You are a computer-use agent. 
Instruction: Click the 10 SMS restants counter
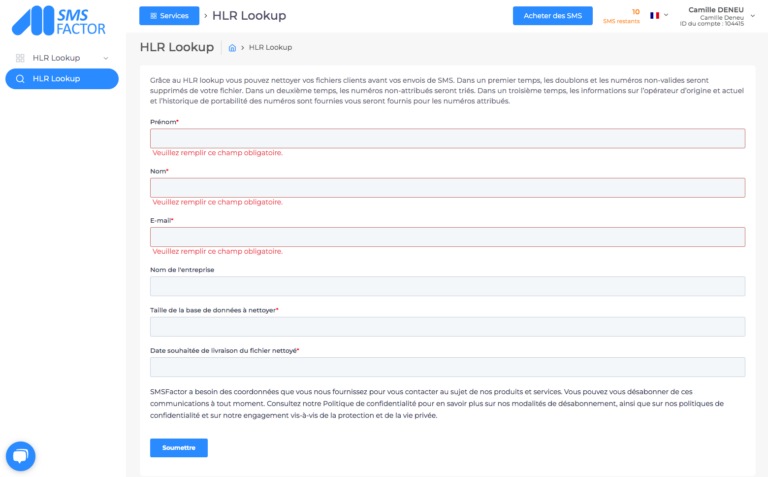[x=622, y=16]
